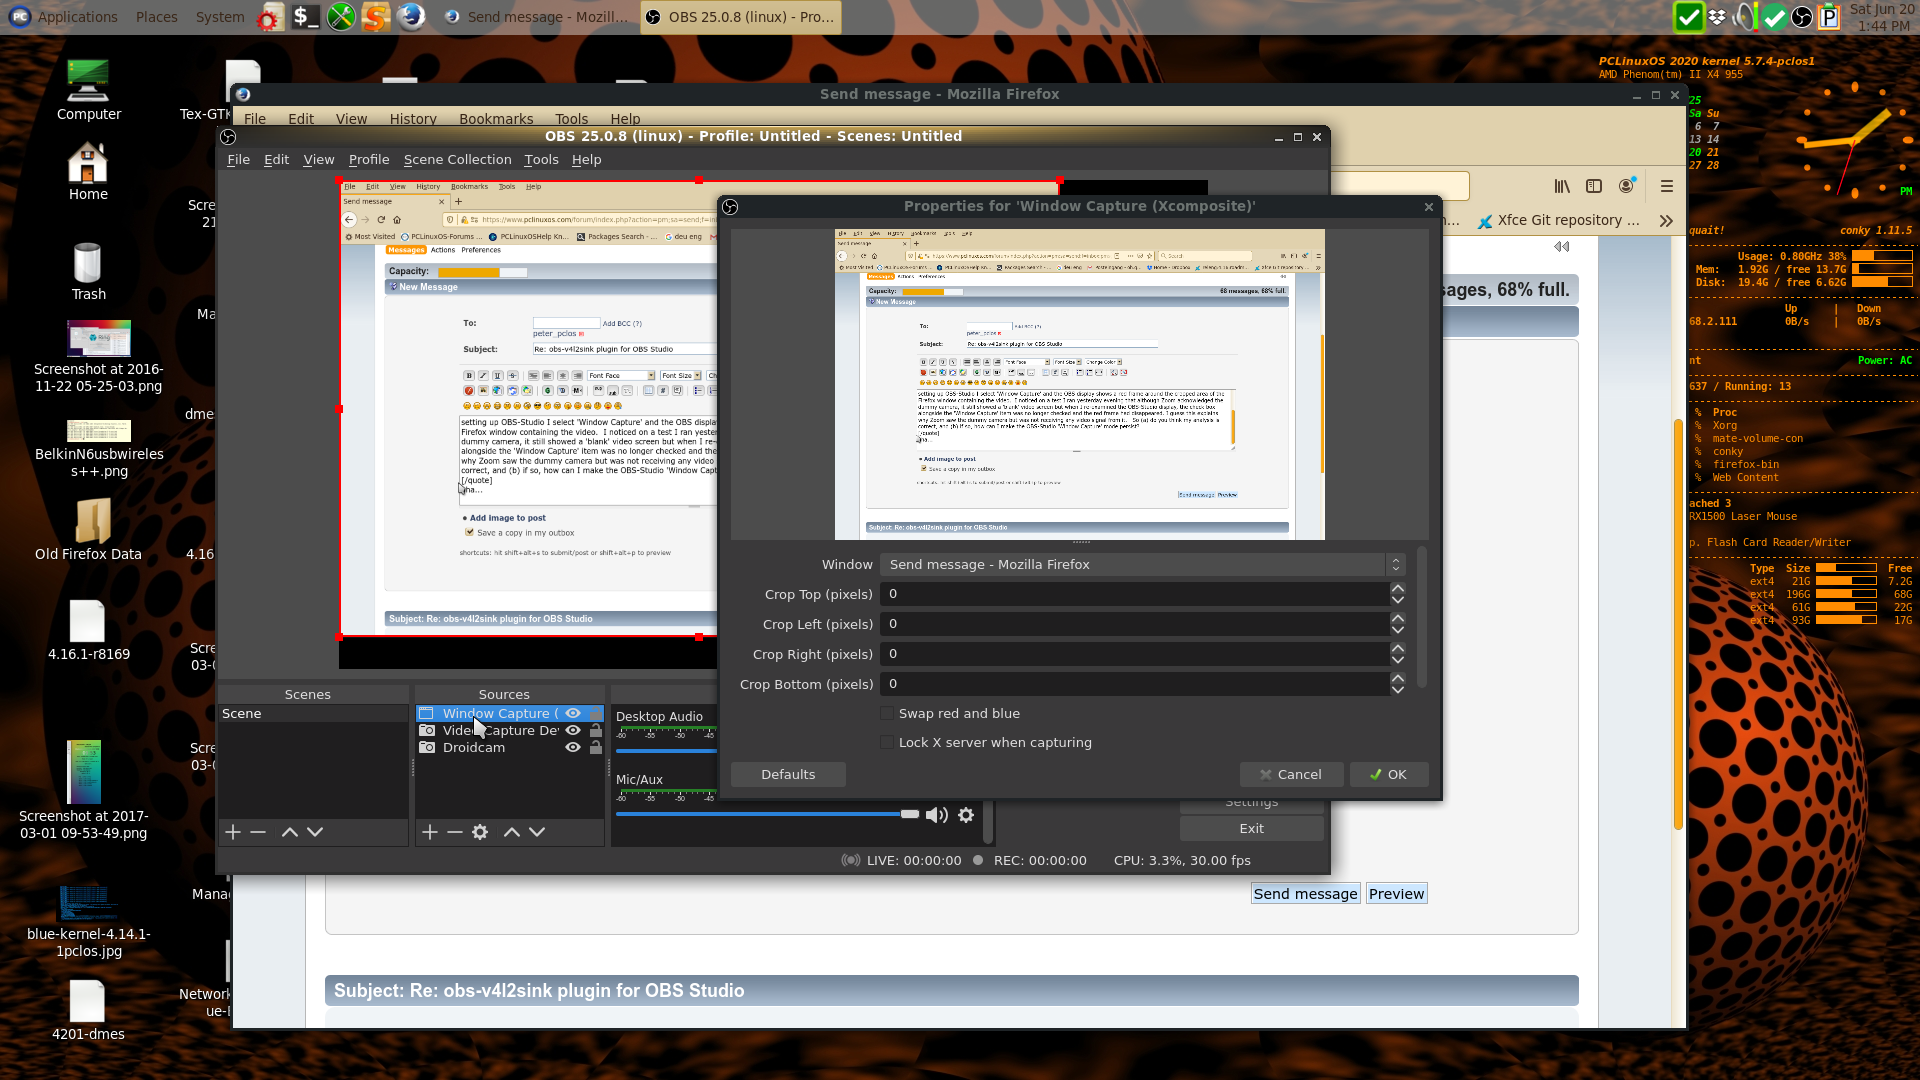The width and height of the screenshot is (1920, 1080).
Task: Open source properties gear in Sources panel
Action: tap(480, 832)
